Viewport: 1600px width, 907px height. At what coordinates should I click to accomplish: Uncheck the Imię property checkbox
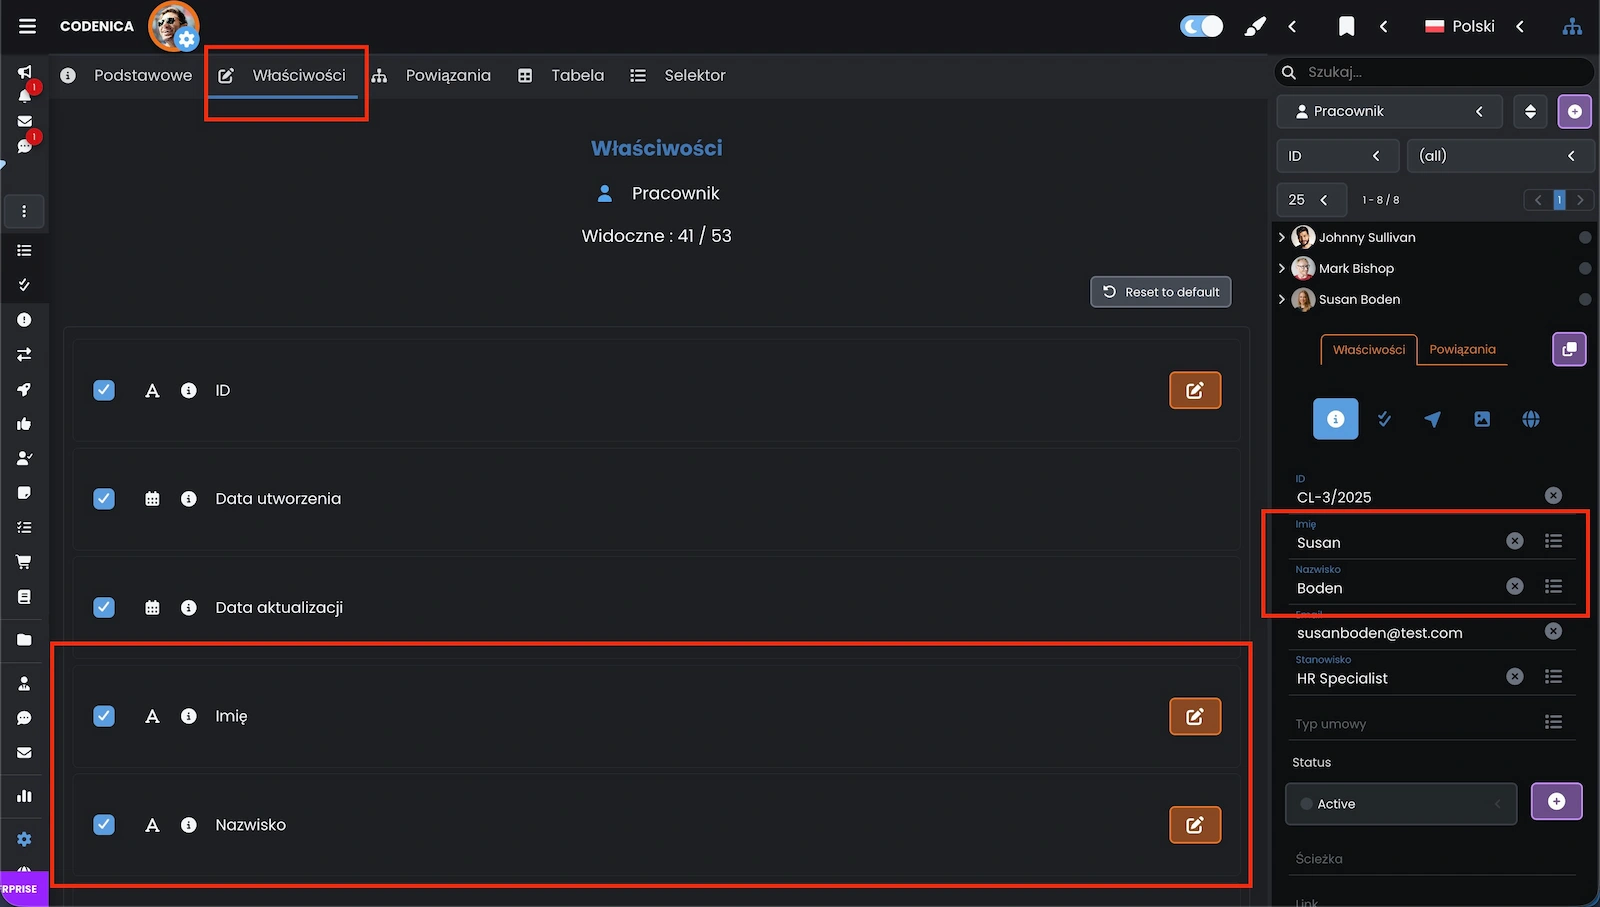104,716
